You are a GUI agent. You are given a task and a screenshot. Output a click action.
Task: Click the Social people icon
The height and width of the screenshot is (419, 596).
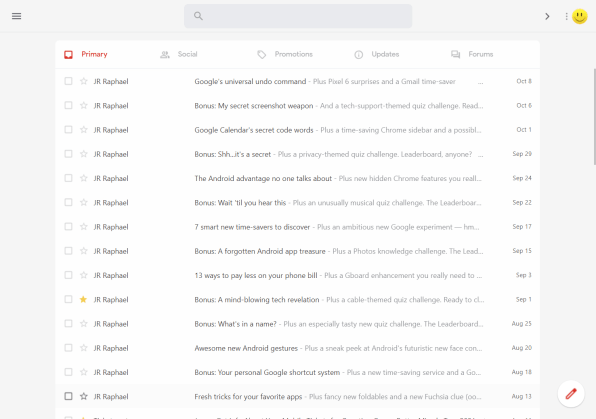click(165, 55)
